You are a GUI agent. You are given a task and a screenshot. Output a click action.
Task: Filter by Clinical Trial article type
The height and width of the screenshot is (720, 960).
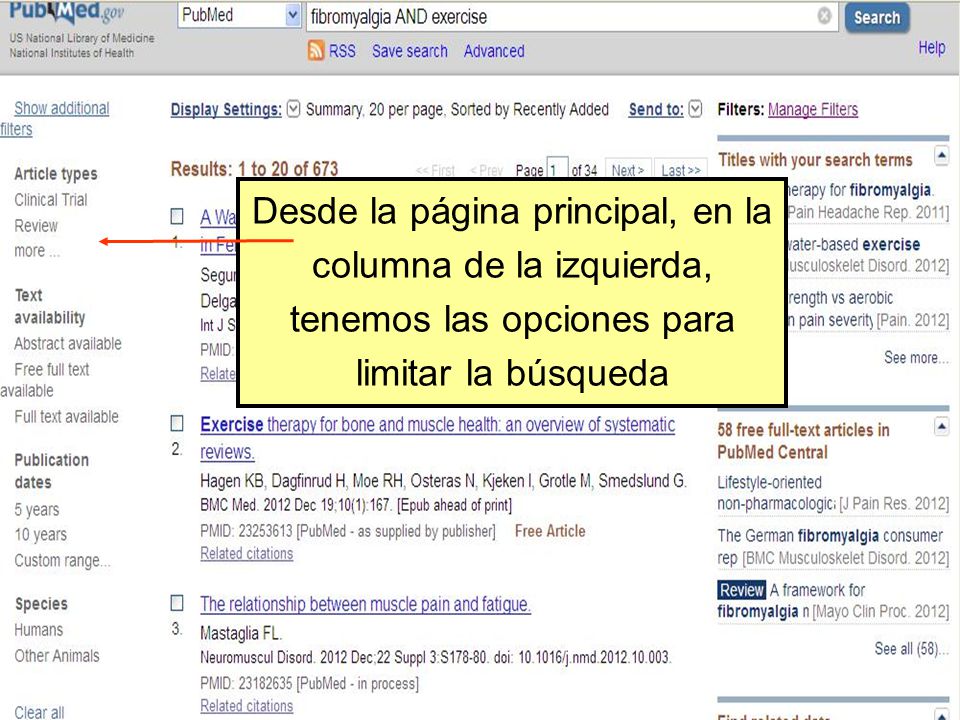pyautogui.click(x=51, y=200)
